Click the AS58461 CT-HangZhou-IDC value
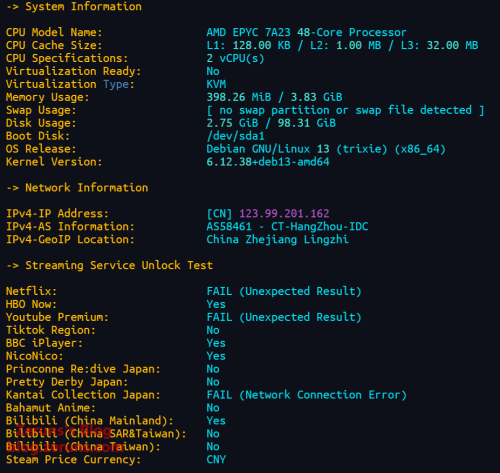The width and height of the screenshot is (500, 473). 287,227
